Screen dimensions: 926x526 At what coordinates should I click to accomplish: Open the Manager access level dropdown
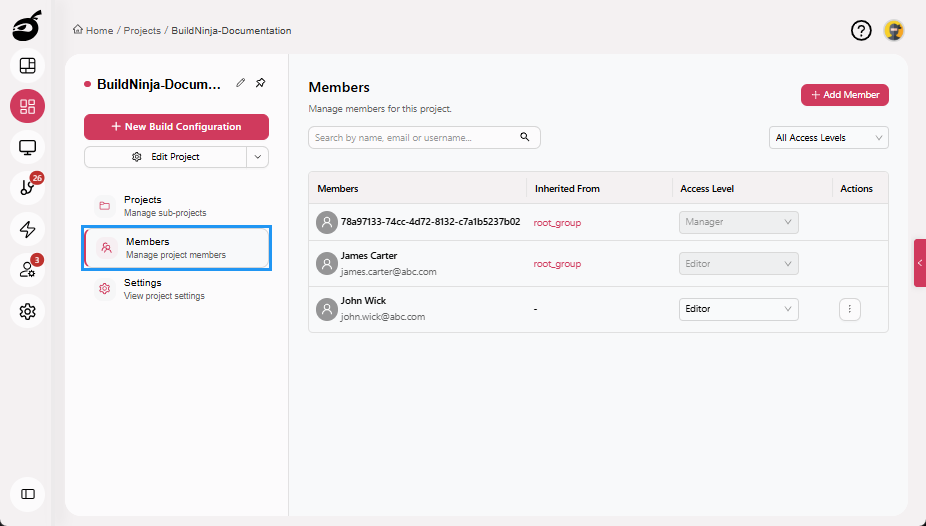tap(739, 223)
